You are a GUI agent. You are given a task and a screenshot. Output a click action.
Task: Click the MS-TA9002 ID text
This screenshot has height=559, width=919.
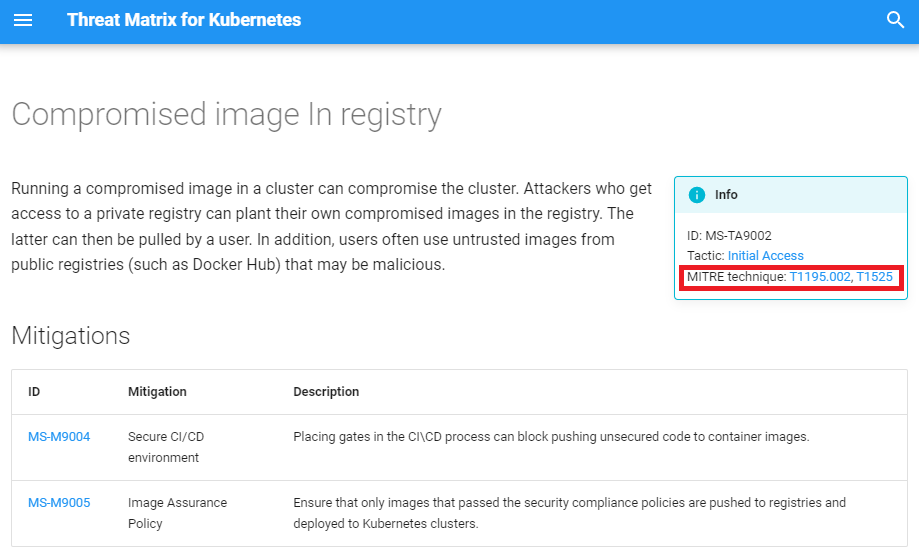click(x=729, y=236)
